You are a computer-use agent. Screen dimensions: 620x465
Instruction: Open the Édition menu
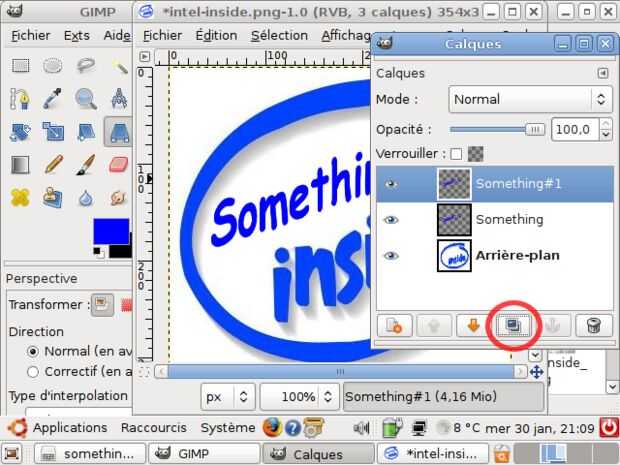[x=216, y=36]
